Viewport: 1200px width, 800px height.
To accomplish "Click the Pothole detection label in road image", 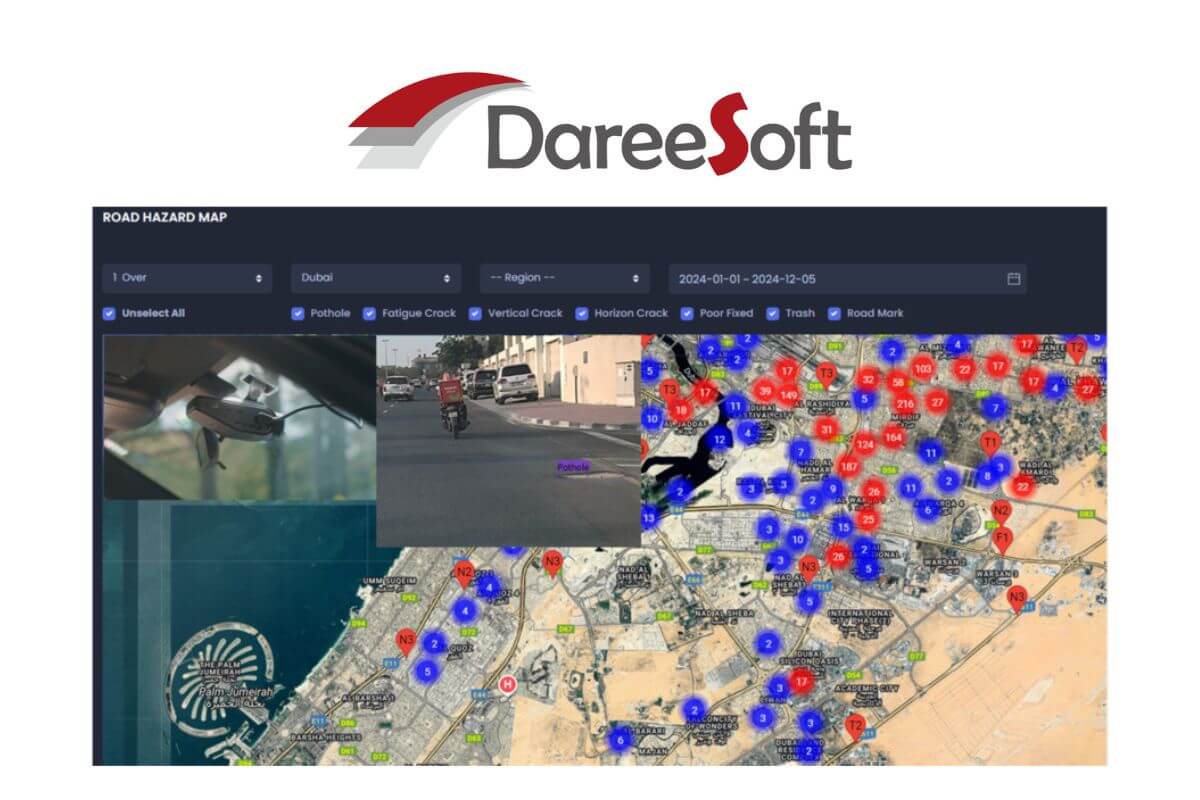I will [x=574, y=466].
